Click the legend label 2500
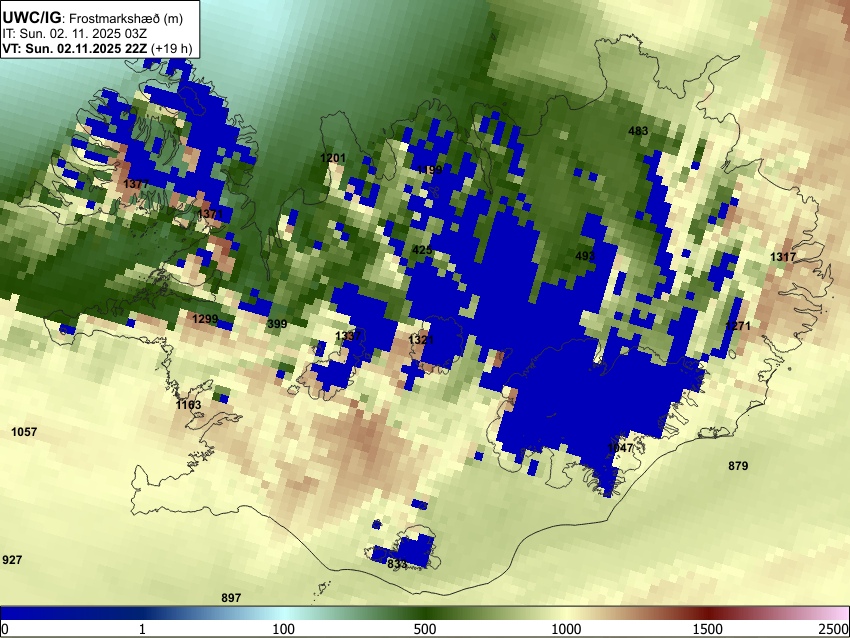Viewport: 850px width, 638px height. (835, 629)
